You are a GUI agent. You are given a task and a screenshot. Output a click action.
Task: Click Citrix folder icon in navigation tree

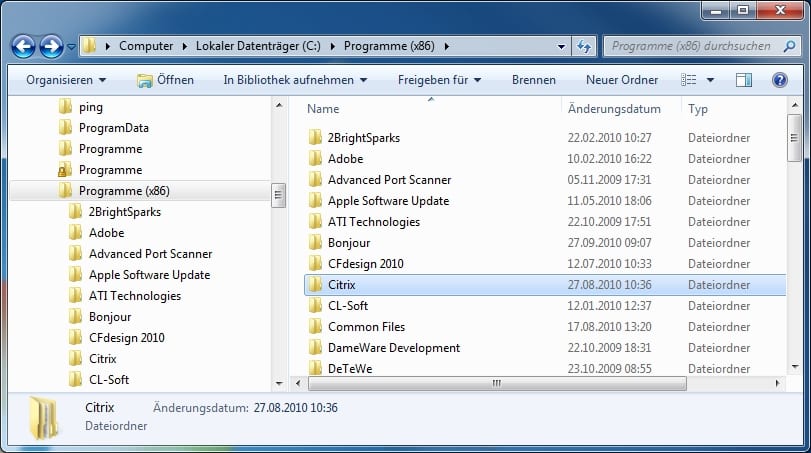[76, 358]
